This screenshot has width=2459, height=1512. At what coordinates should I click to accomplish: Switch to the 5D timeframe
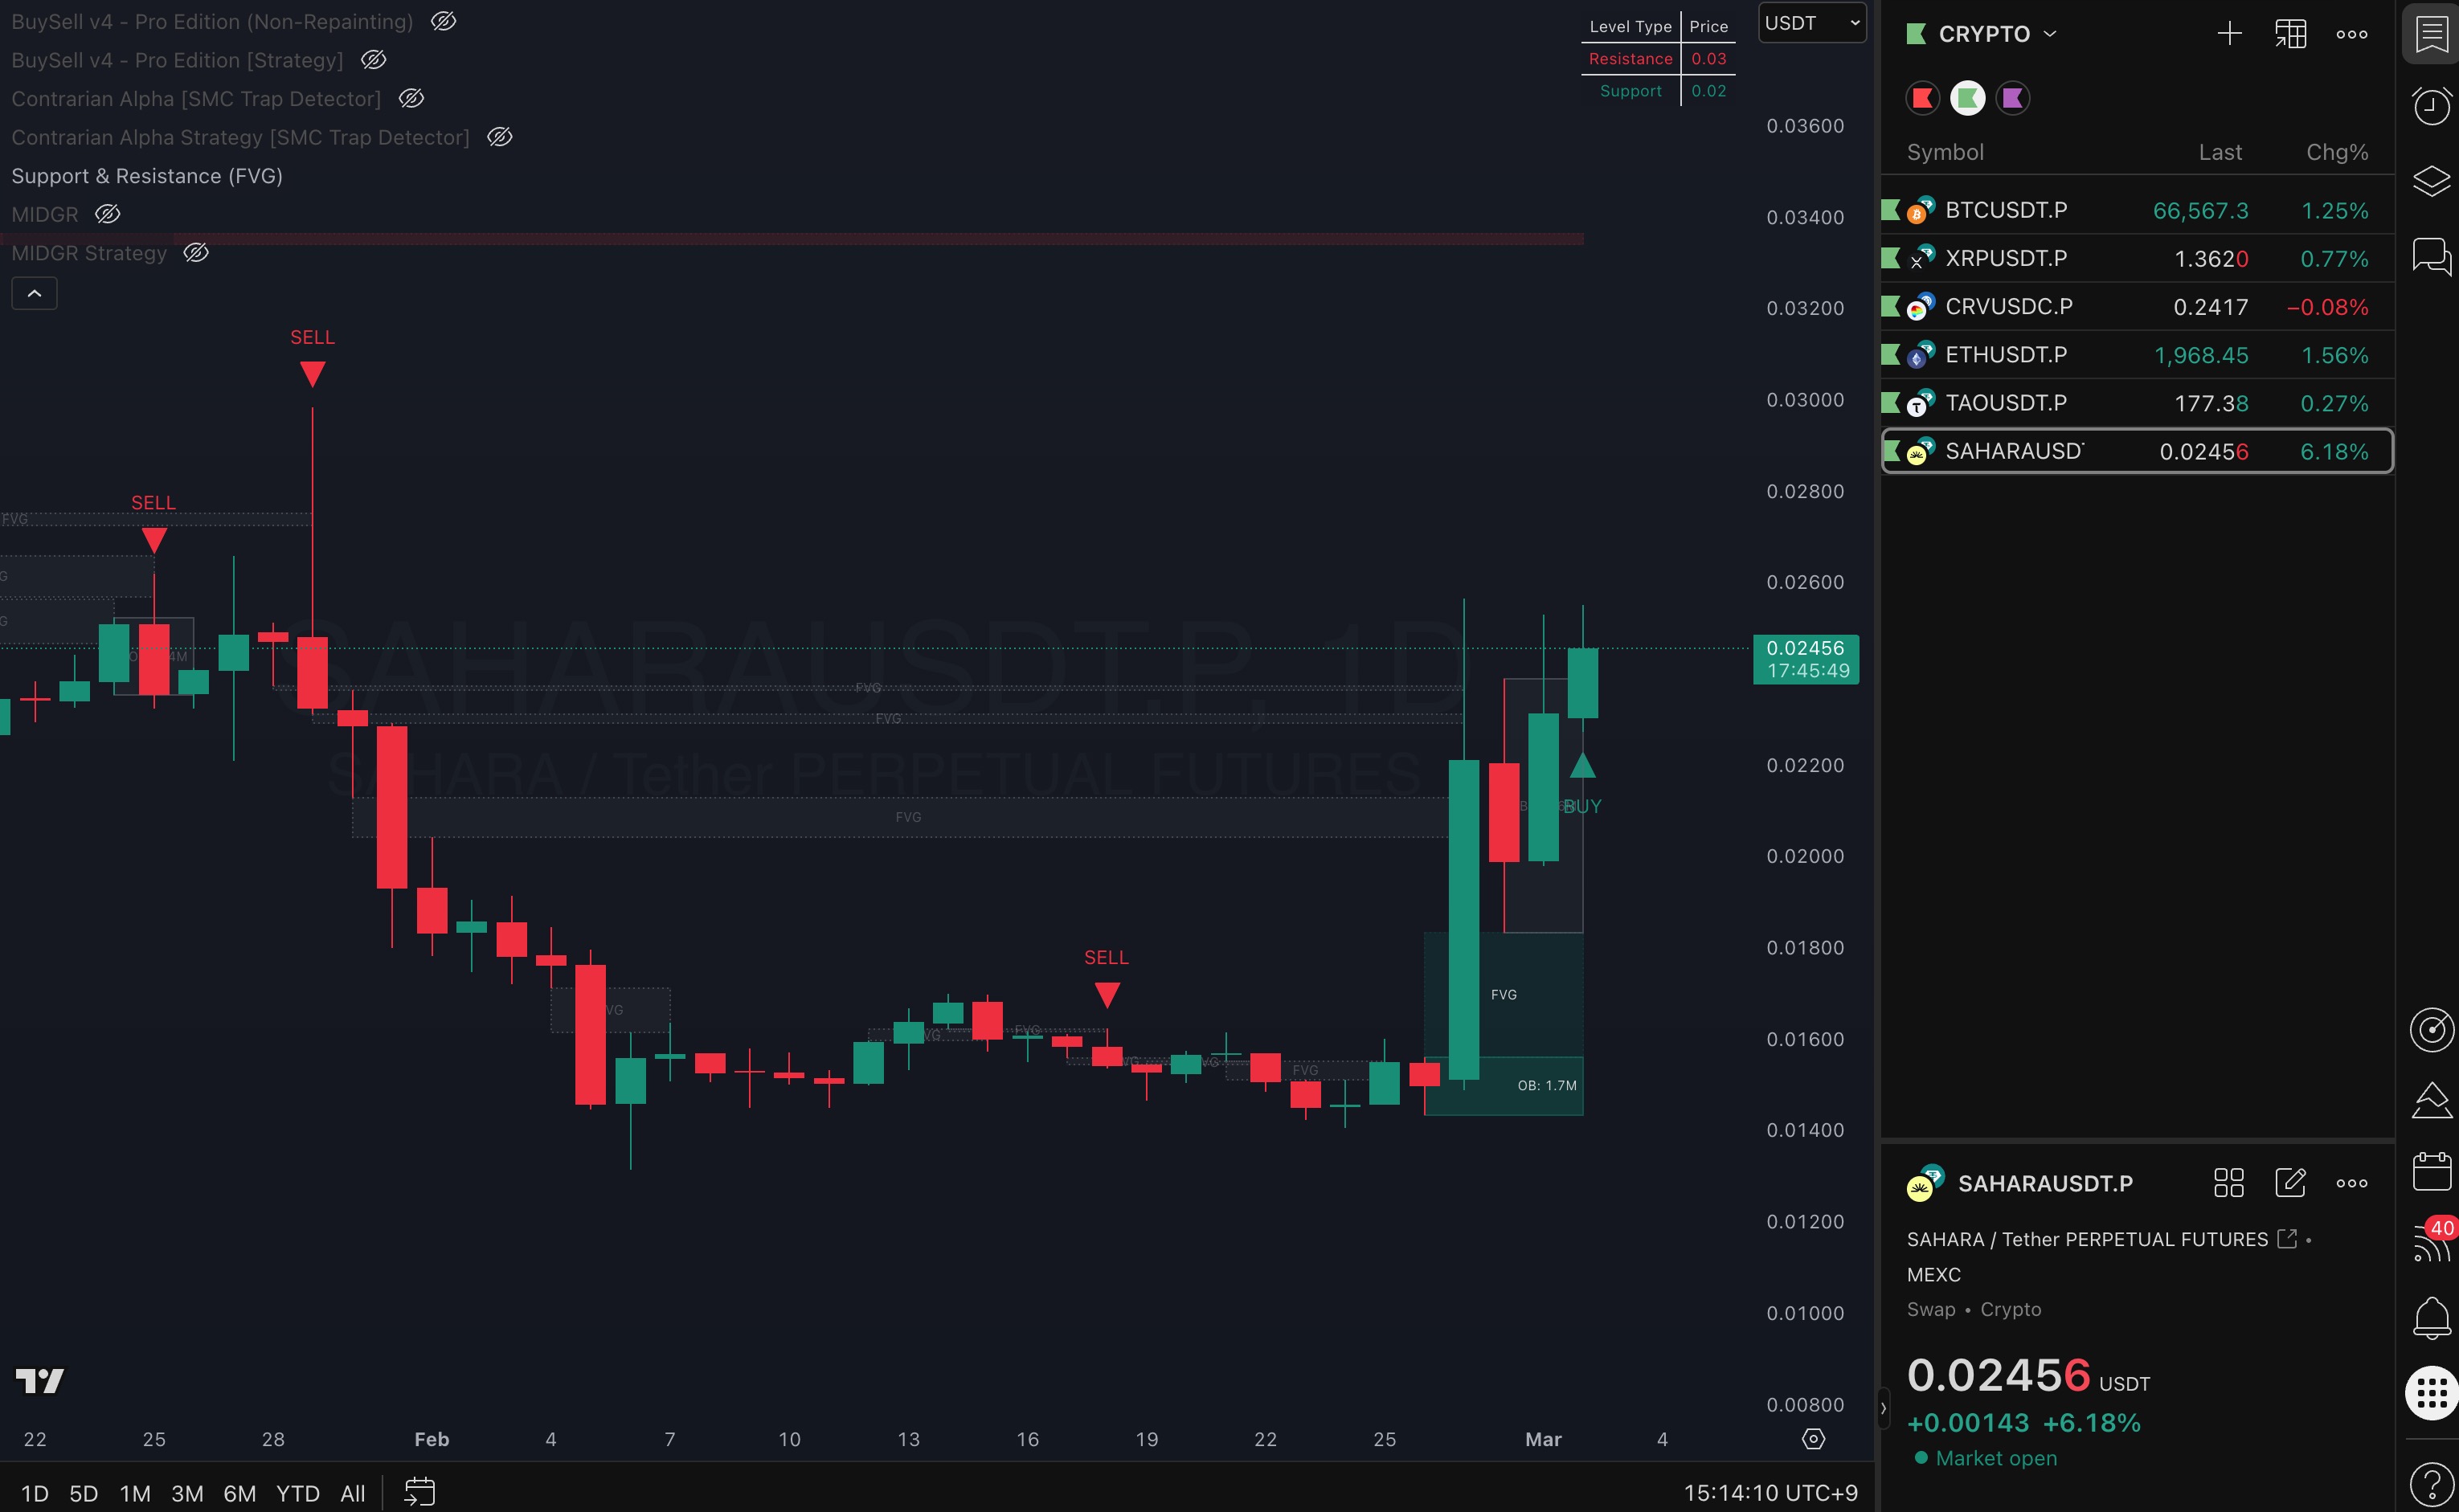click(83, 1493)
